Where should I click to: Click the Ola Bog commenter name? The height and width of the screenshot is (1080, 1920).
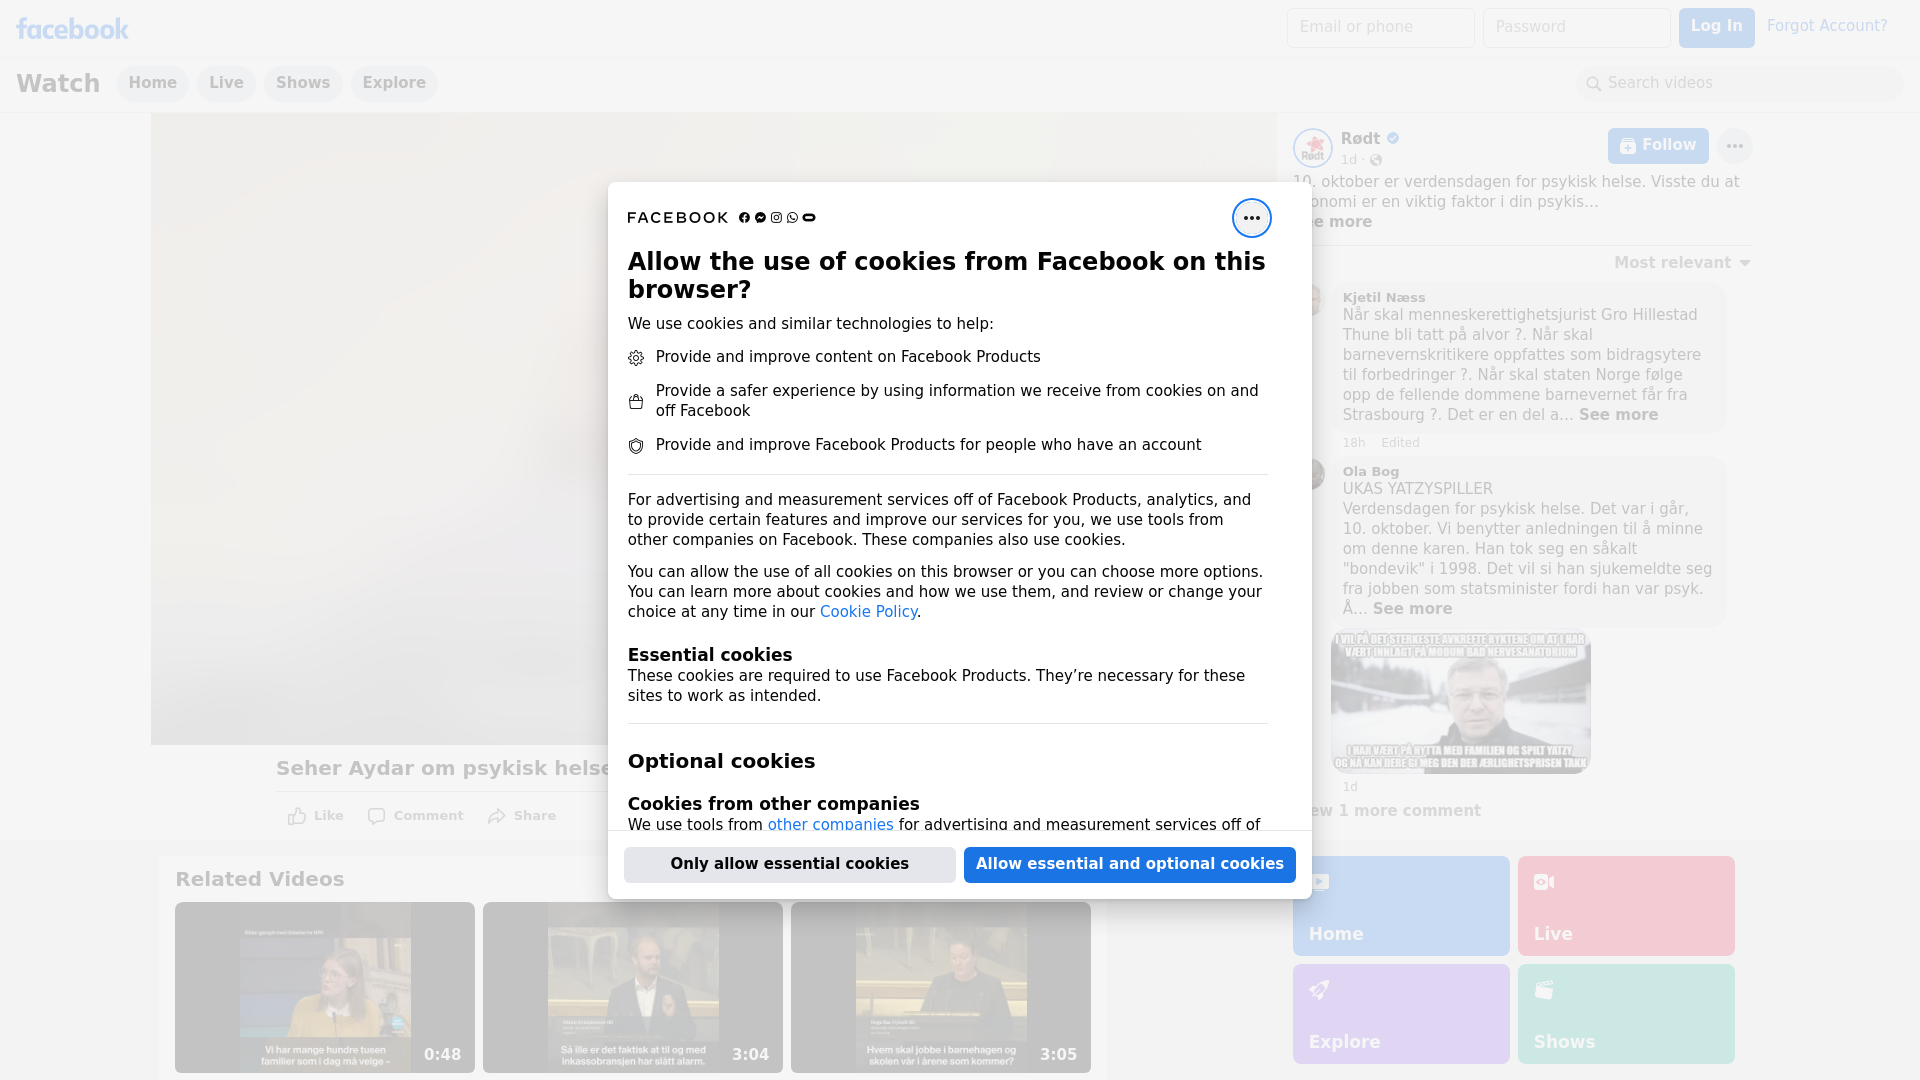pyautogui.click(x=1370, y=472)
